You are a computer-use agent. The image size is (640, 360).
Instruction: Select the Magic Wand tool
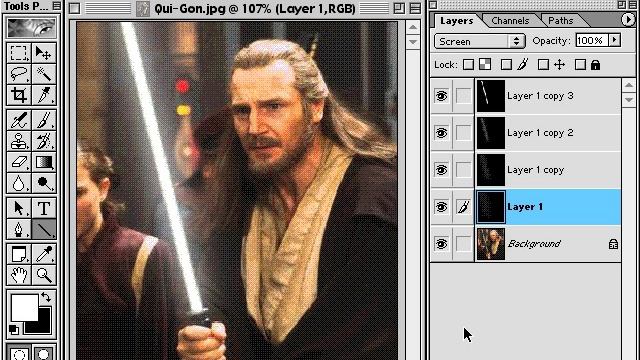click(44, 74)
